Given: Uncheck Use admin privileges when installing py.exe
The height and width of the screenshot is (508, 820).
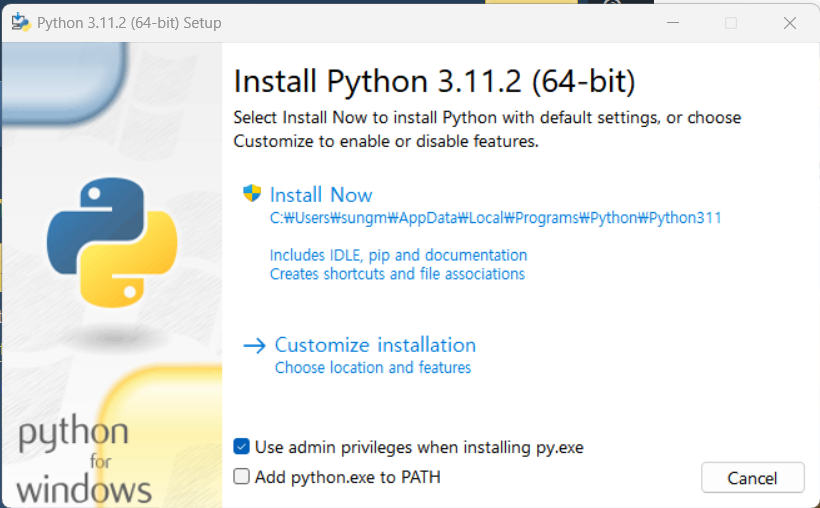Looking at the screenshot, I should coord(241,447).
